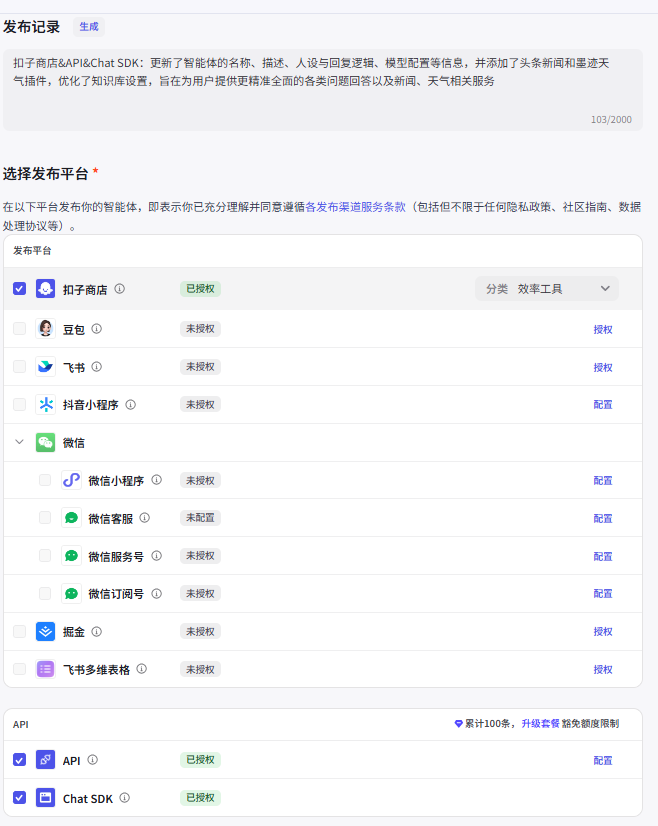The width and height of the screenshot is (658, 826).
Task: Collapse the 微信 group chevron
Action: (20, 442)
